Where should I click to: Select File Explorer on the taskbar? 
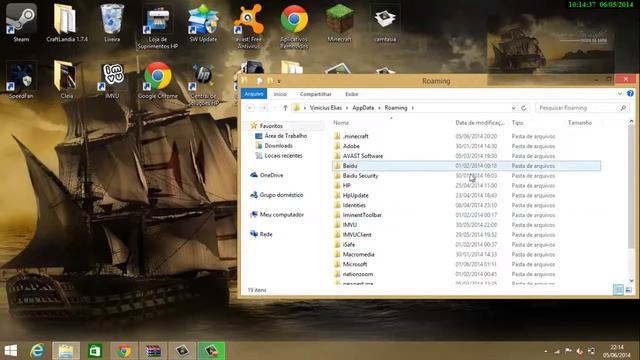(x=66, y=351)
